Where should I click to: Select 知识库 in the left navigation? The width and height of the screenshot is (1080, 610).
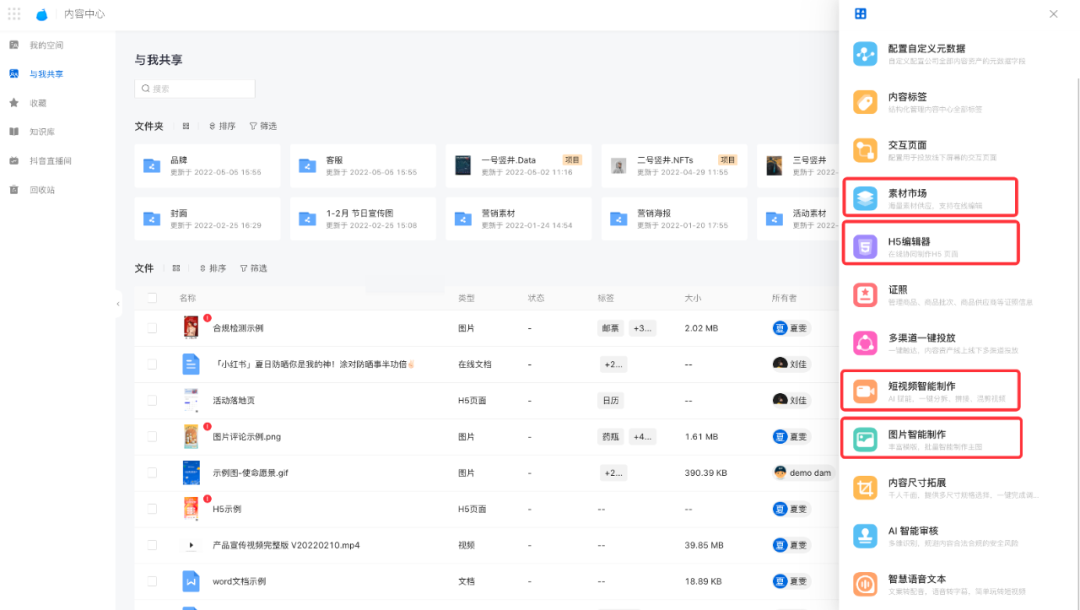tap(42, 131)
